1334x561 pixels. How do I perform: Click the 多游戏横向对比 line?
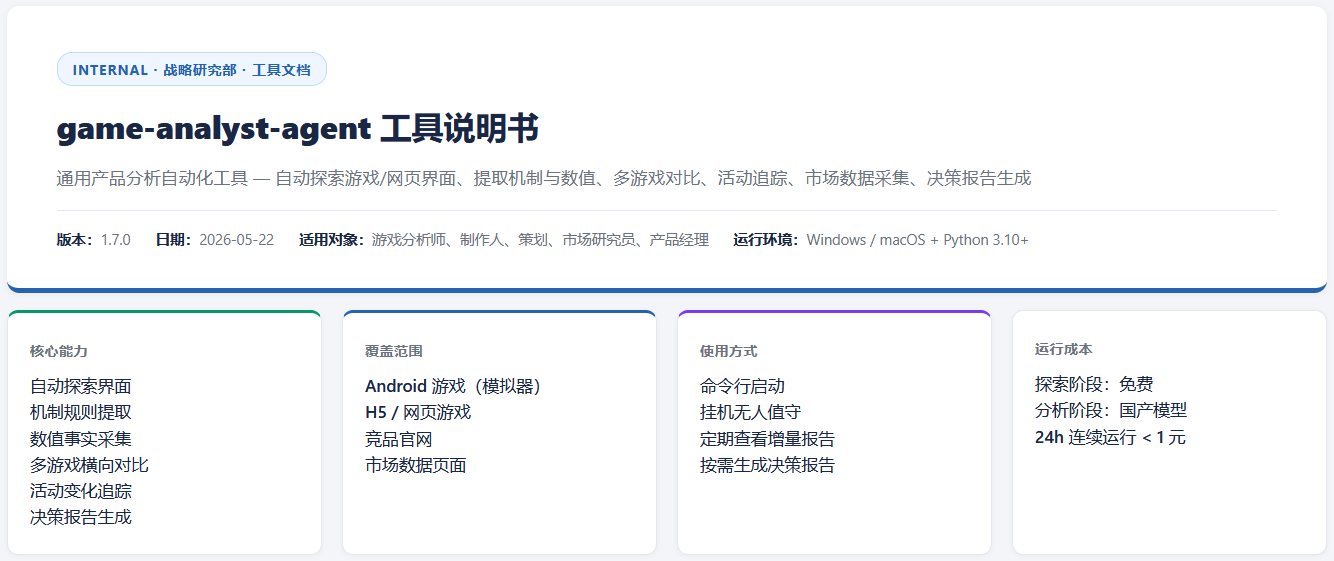tap(89, 465)
